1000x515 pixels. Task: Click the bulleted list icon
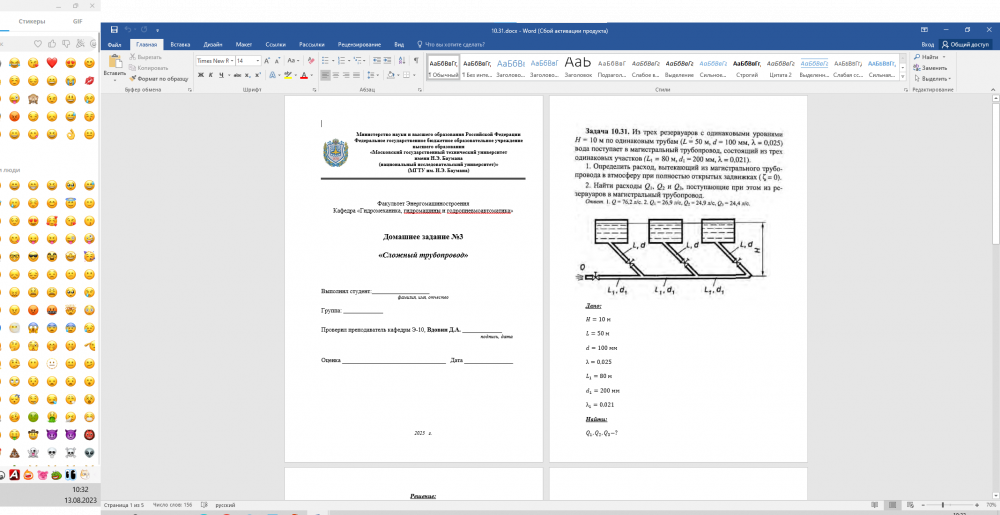tap(327, 61)
